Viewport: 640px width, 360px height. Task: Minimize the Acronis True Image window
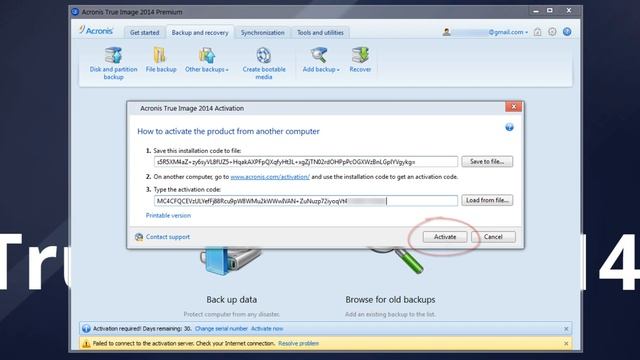(536, 11)
